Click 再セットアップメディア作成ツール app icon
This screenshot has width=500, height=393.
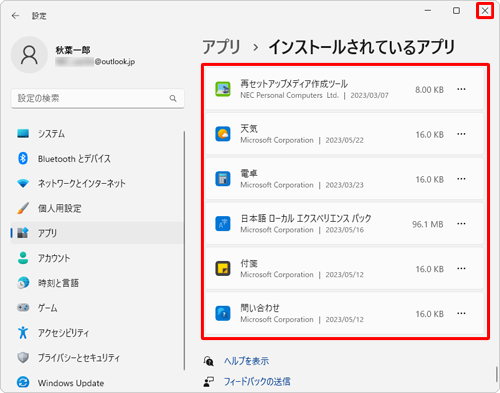223,89
